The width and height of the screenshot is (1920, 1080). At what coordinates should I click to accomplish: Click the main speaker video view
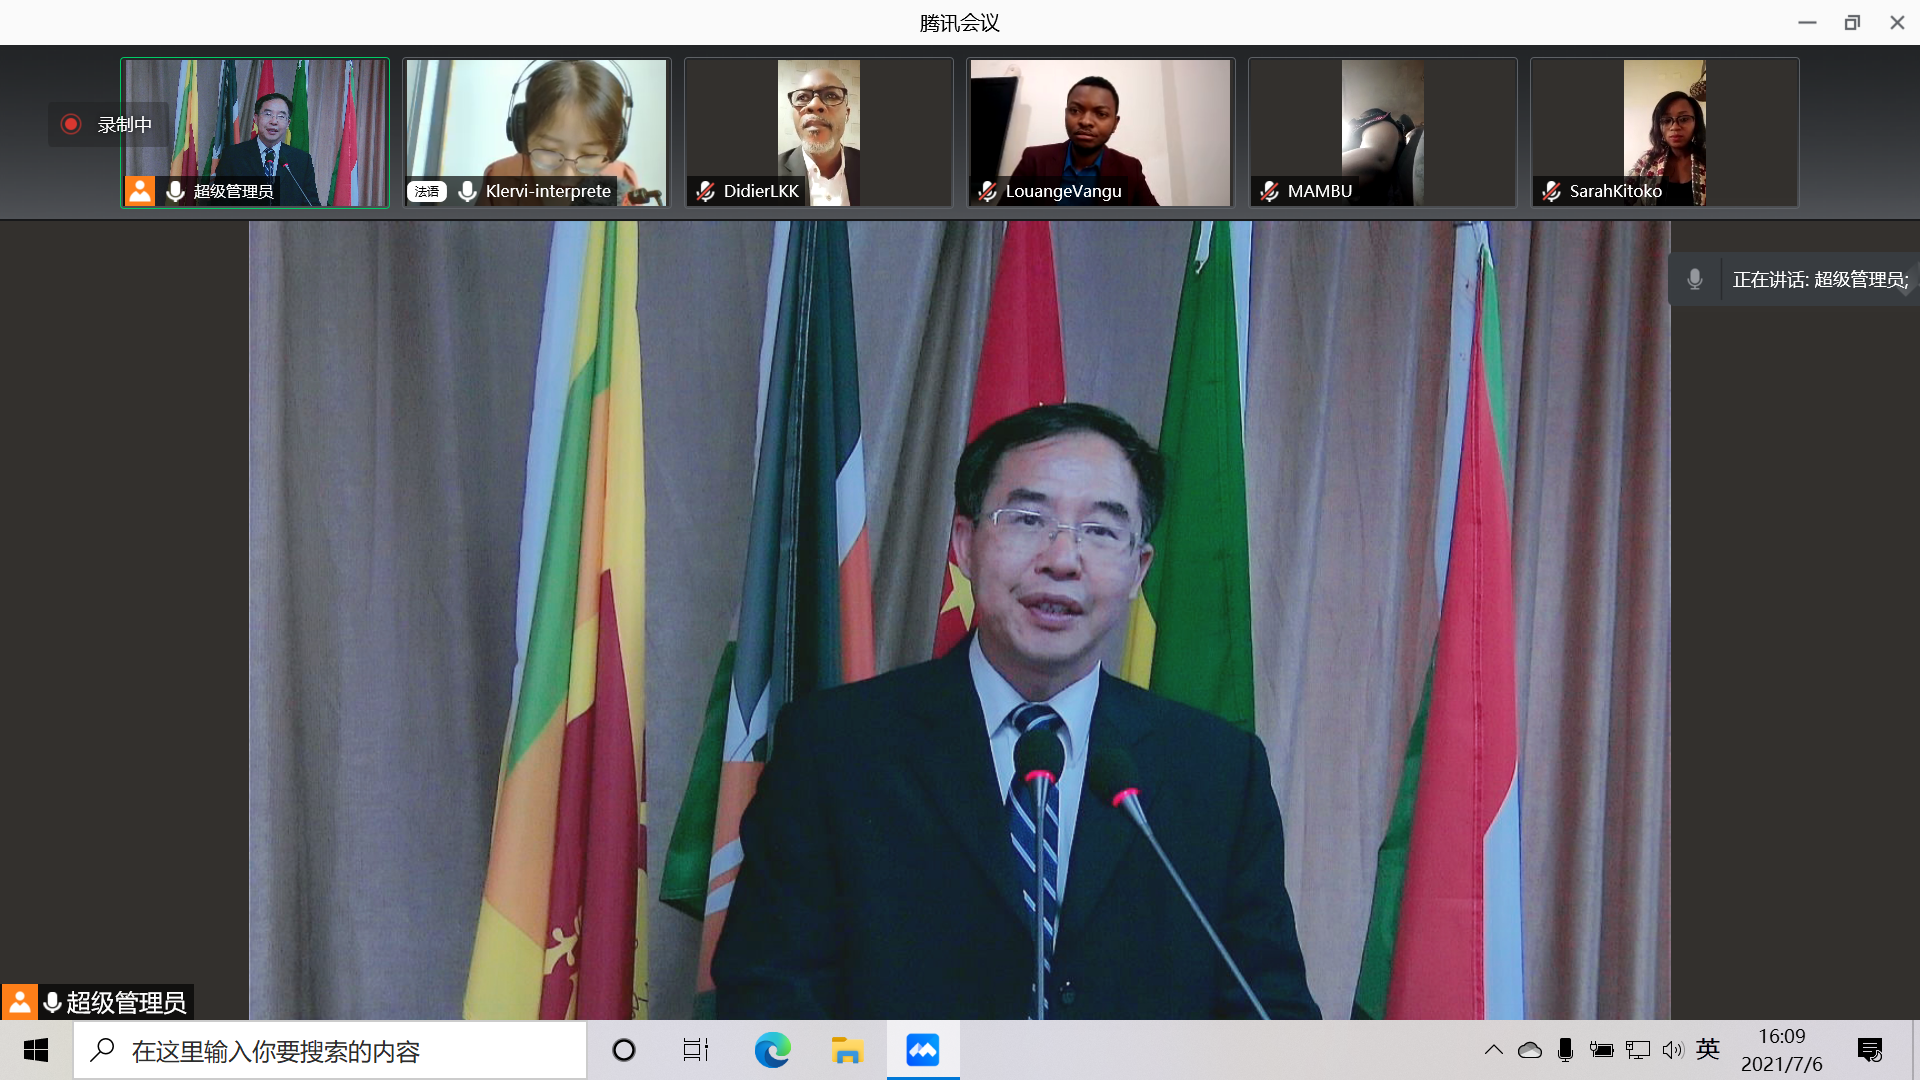[x=959, y=620]
